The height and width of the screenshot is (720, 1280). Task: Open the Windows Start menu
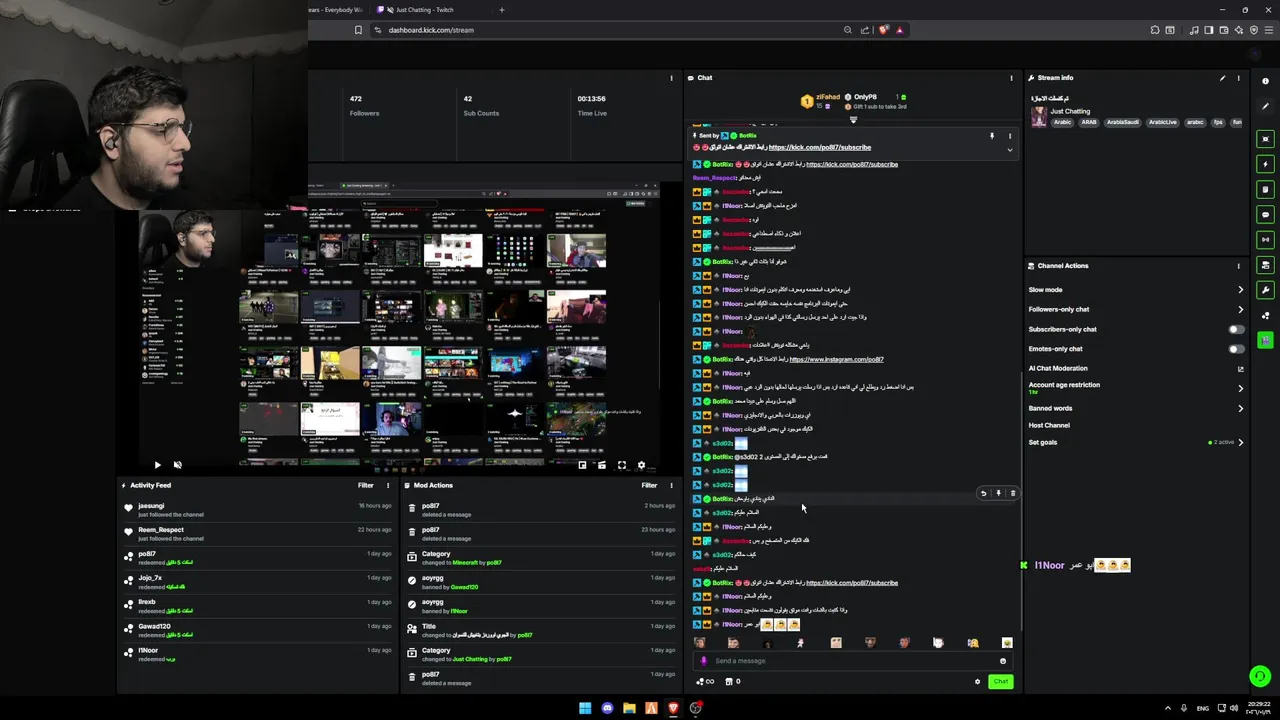(x=585, y=708)
